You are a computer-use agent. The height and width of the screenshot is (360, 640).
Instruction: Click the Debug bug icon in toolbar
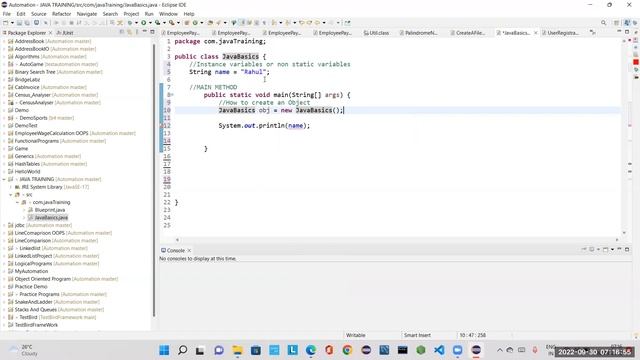point(130,23)
